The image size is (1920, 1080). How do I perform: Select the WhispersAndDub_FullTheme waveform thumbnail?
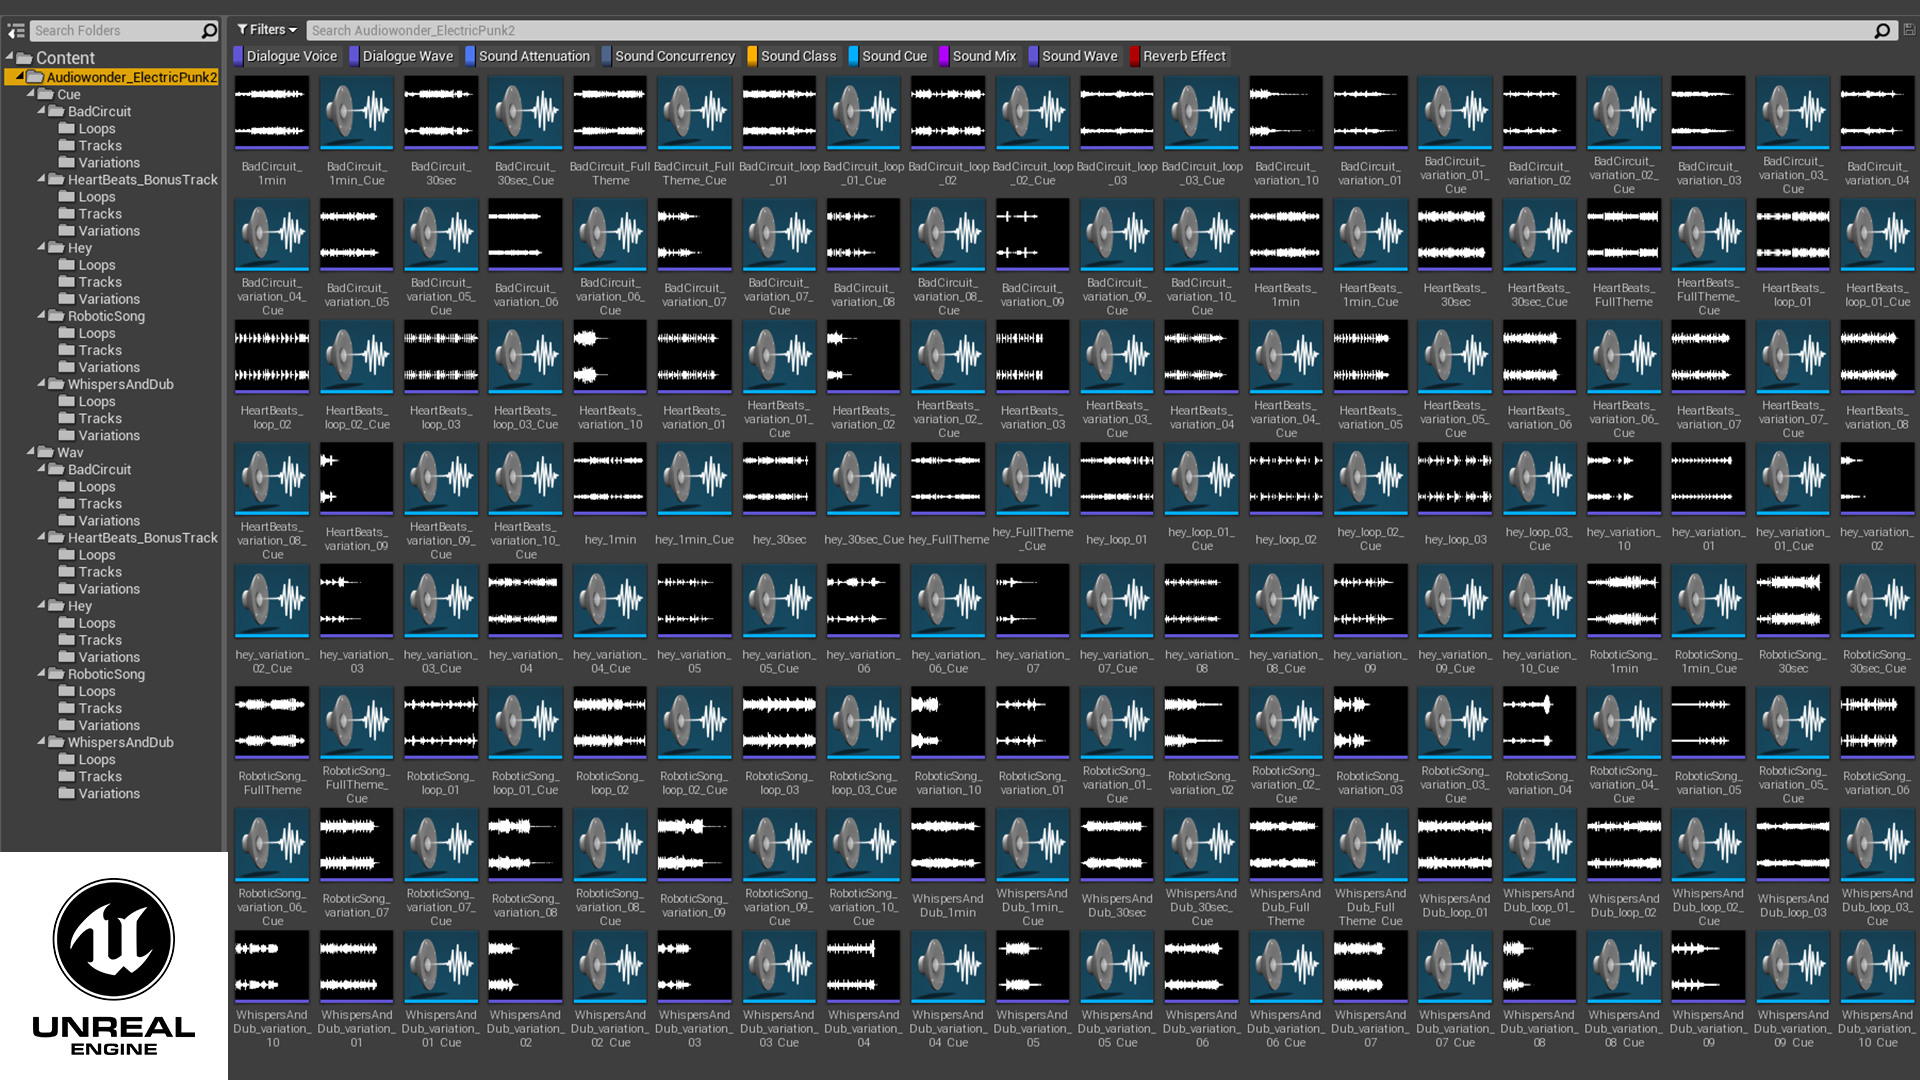pyautogui.click(x=1286, y=845)
